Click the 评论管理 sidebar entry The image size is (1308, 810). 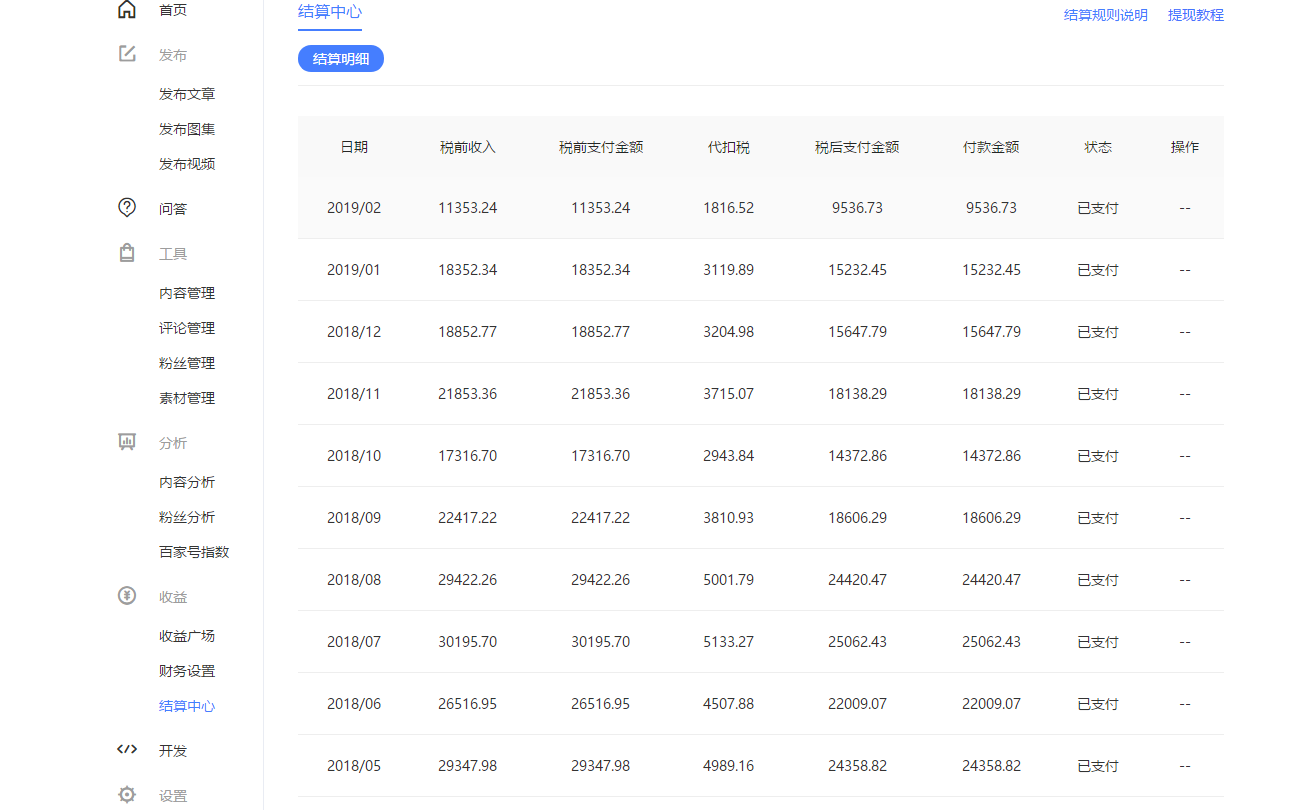pos(187,328)
